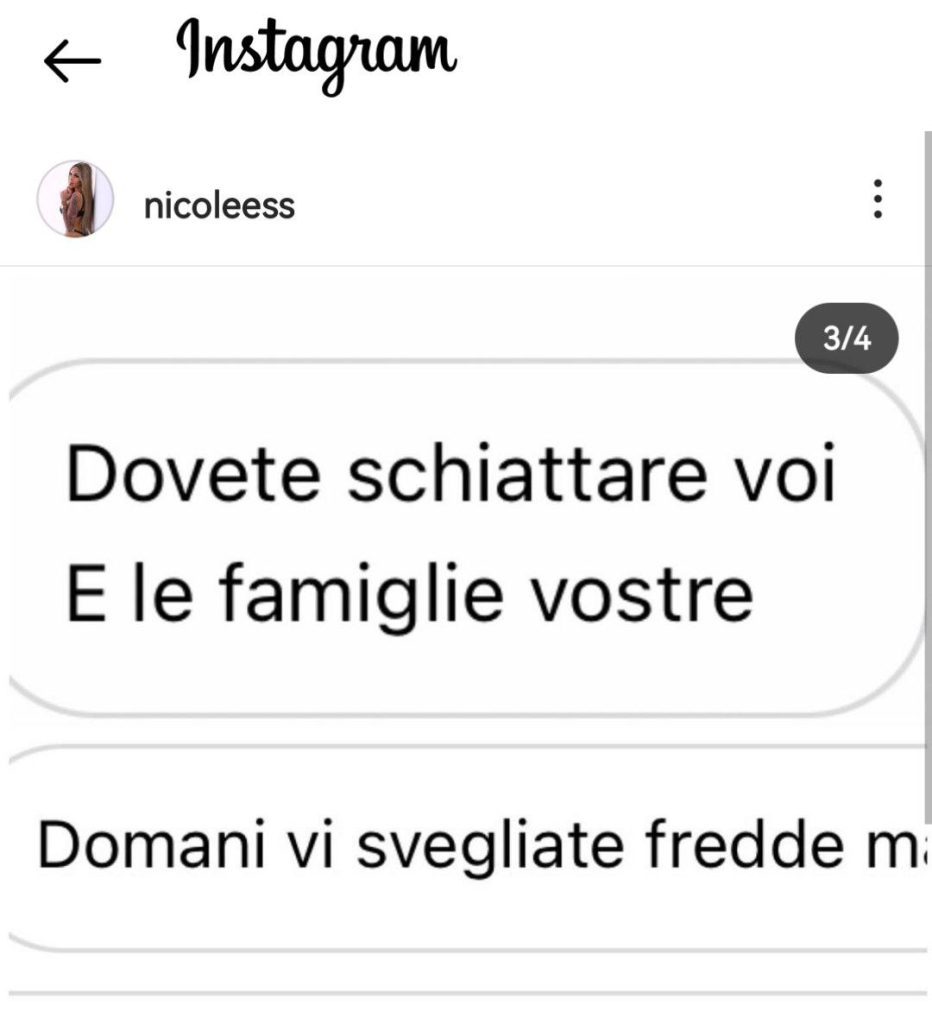Click the word 'vostre' in second line
This screenshot has height=1024, width=932.
tap(641, 597)
